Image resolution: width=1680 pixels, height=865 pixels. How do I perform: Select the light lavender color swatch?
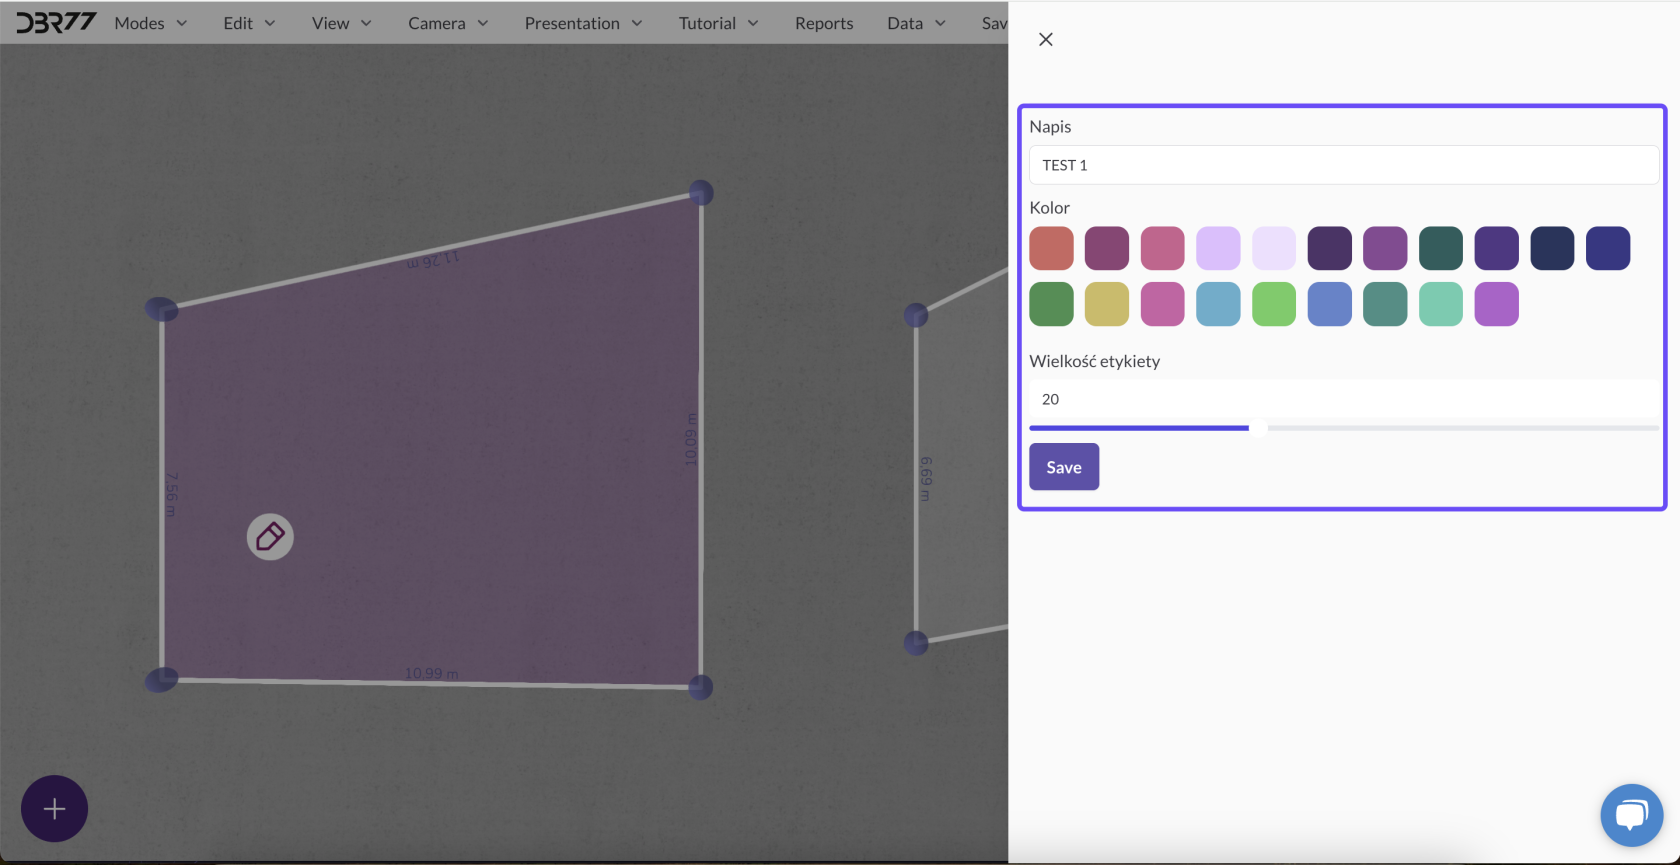point(1218,248)
